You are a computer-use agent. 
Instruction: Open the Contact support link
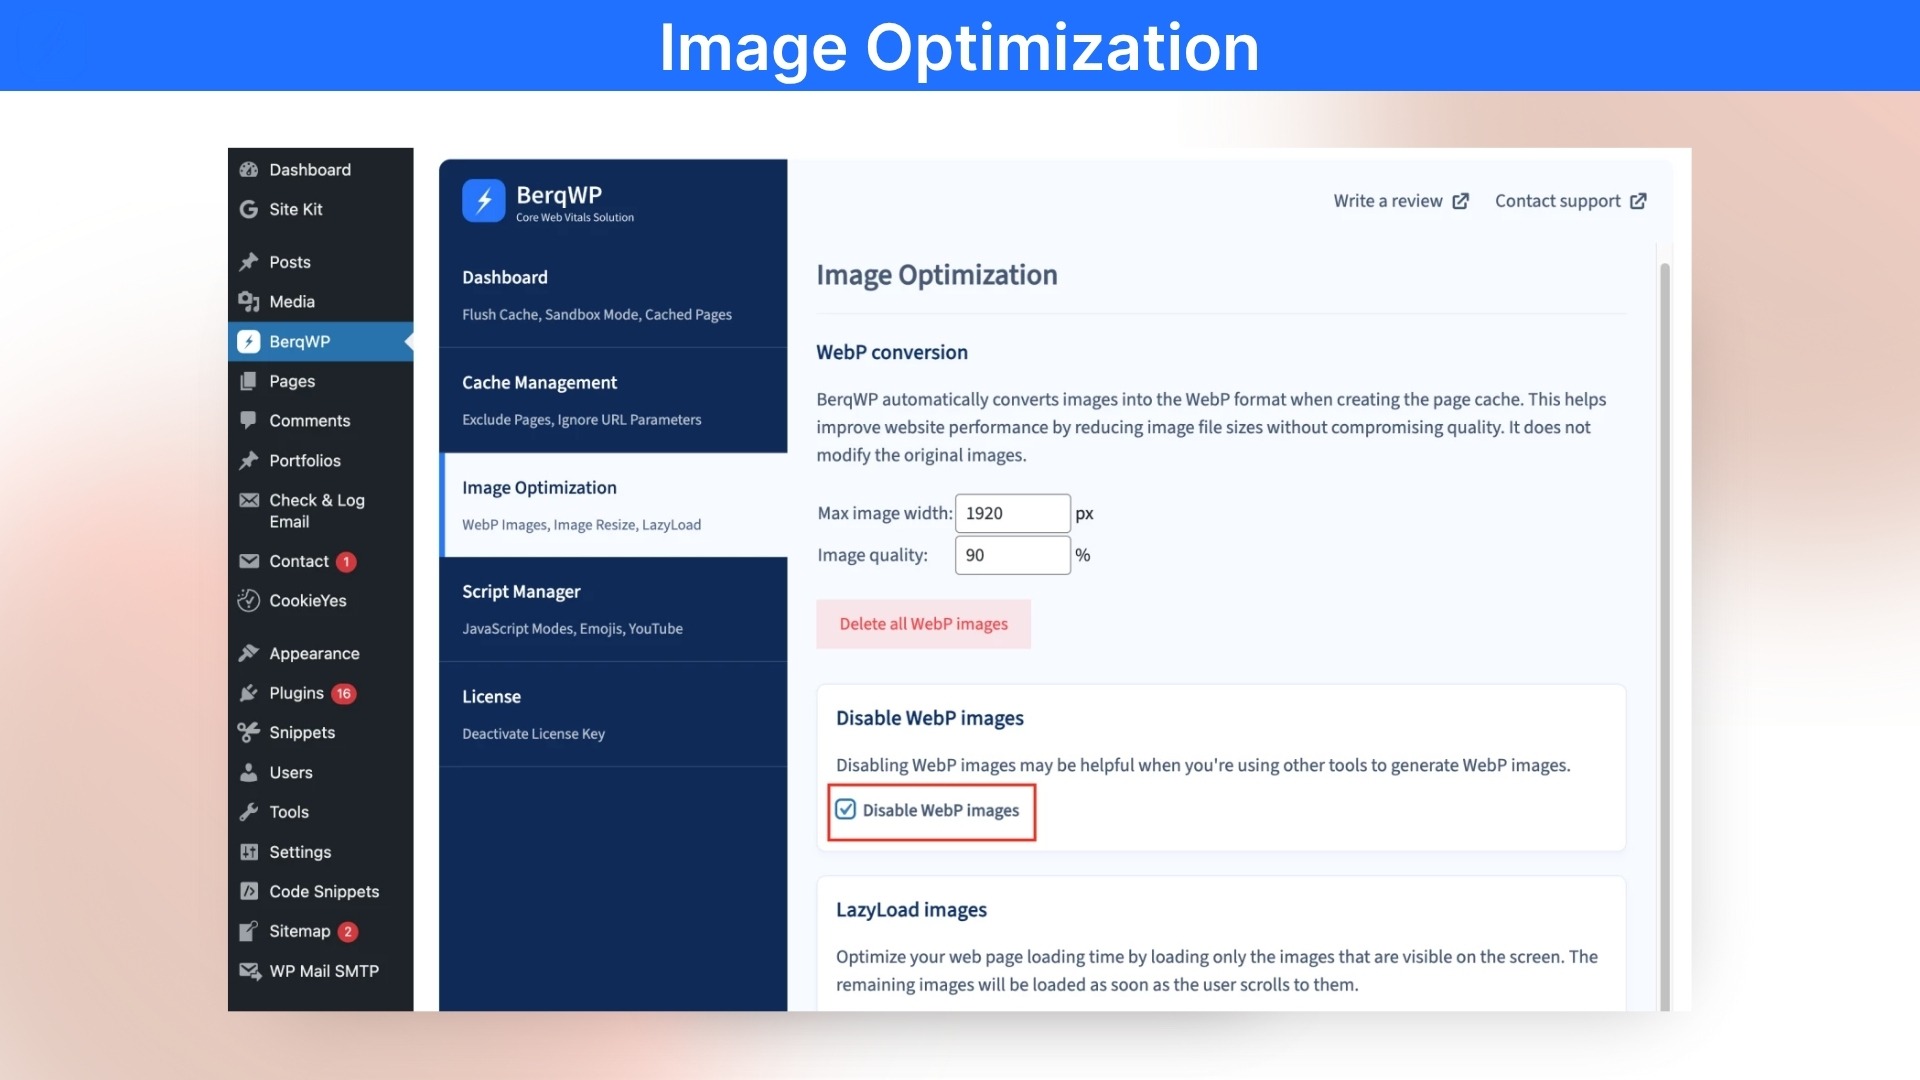pos(1558,200)
